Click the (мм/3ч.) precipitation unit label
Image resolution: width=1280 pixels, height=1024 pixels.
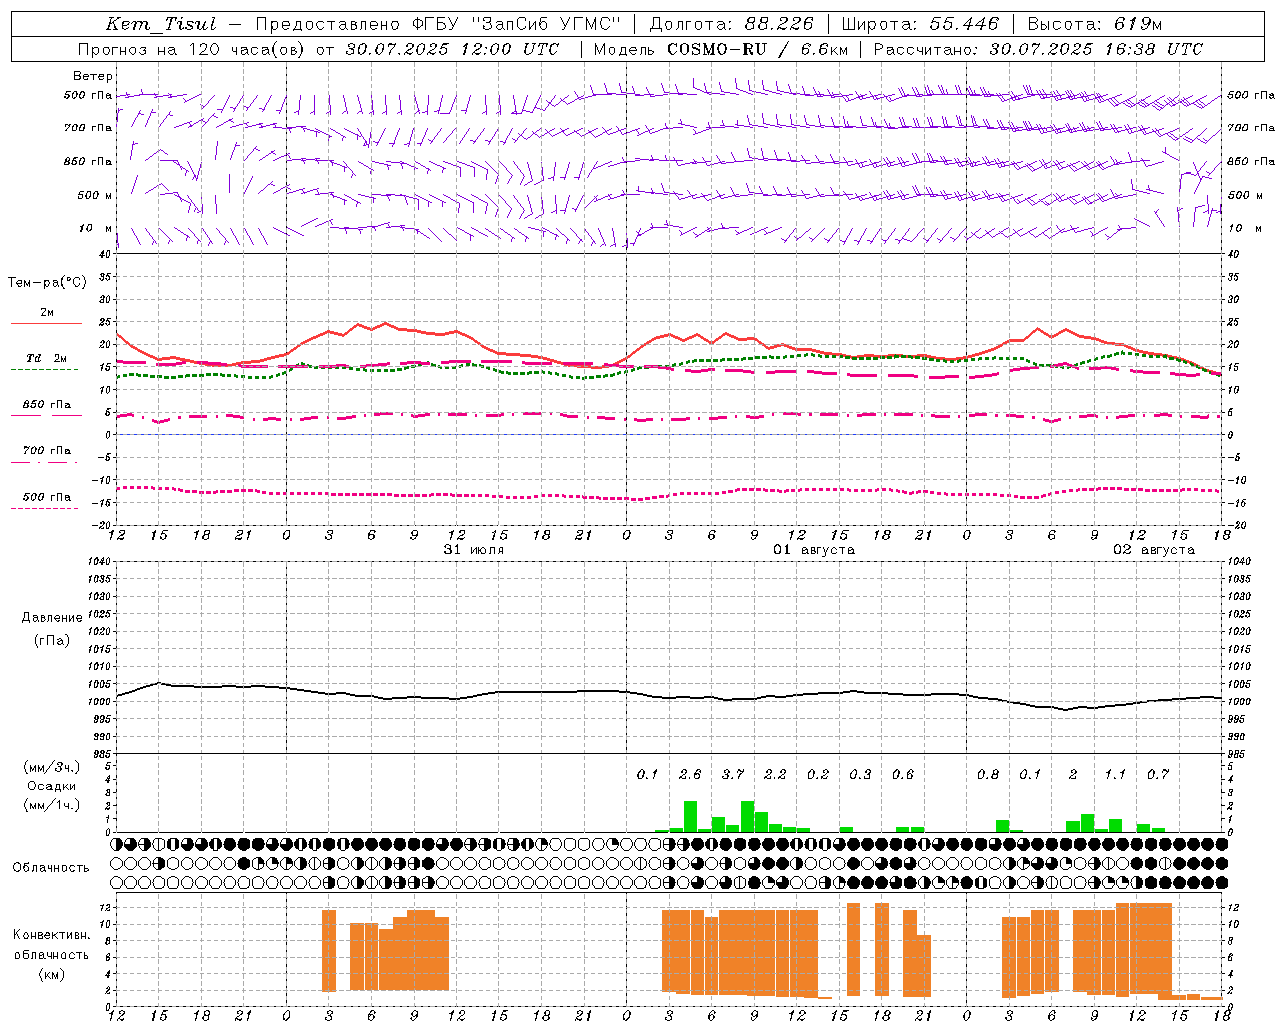pyautogui.click(x=52, y=767)
